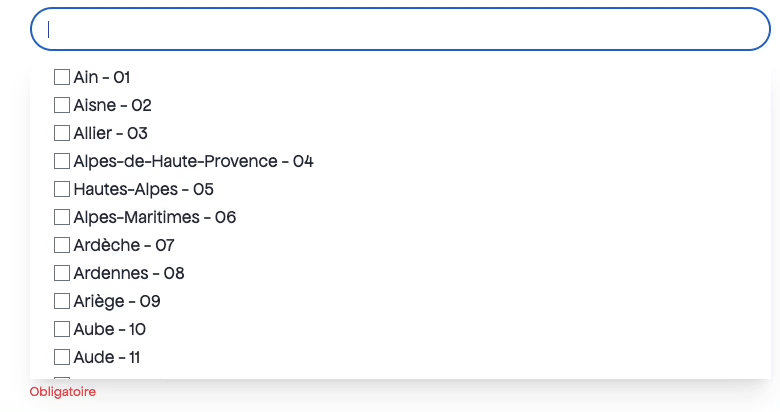Toggle the Hautes-Alpes - 05 checkbox
This screenshot has height=412, width=780.
click(62, 189)
